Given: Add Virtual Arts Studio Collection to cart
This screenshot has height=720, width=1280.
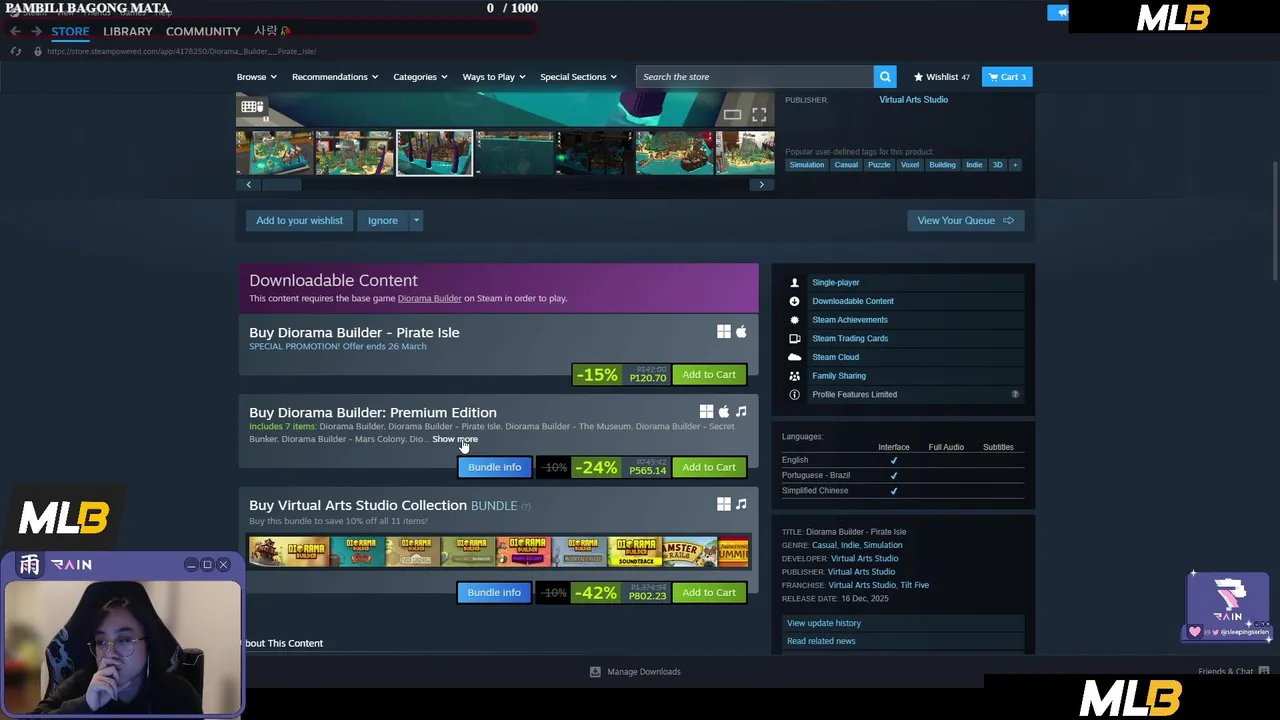Looking at the screenshot, I should (x=709, y=593).
